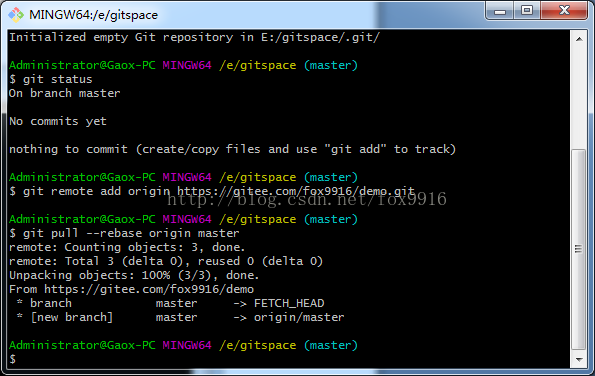595x376 pixels.
Task: Click the scrollbar up arrow
Action: point(579,39)
